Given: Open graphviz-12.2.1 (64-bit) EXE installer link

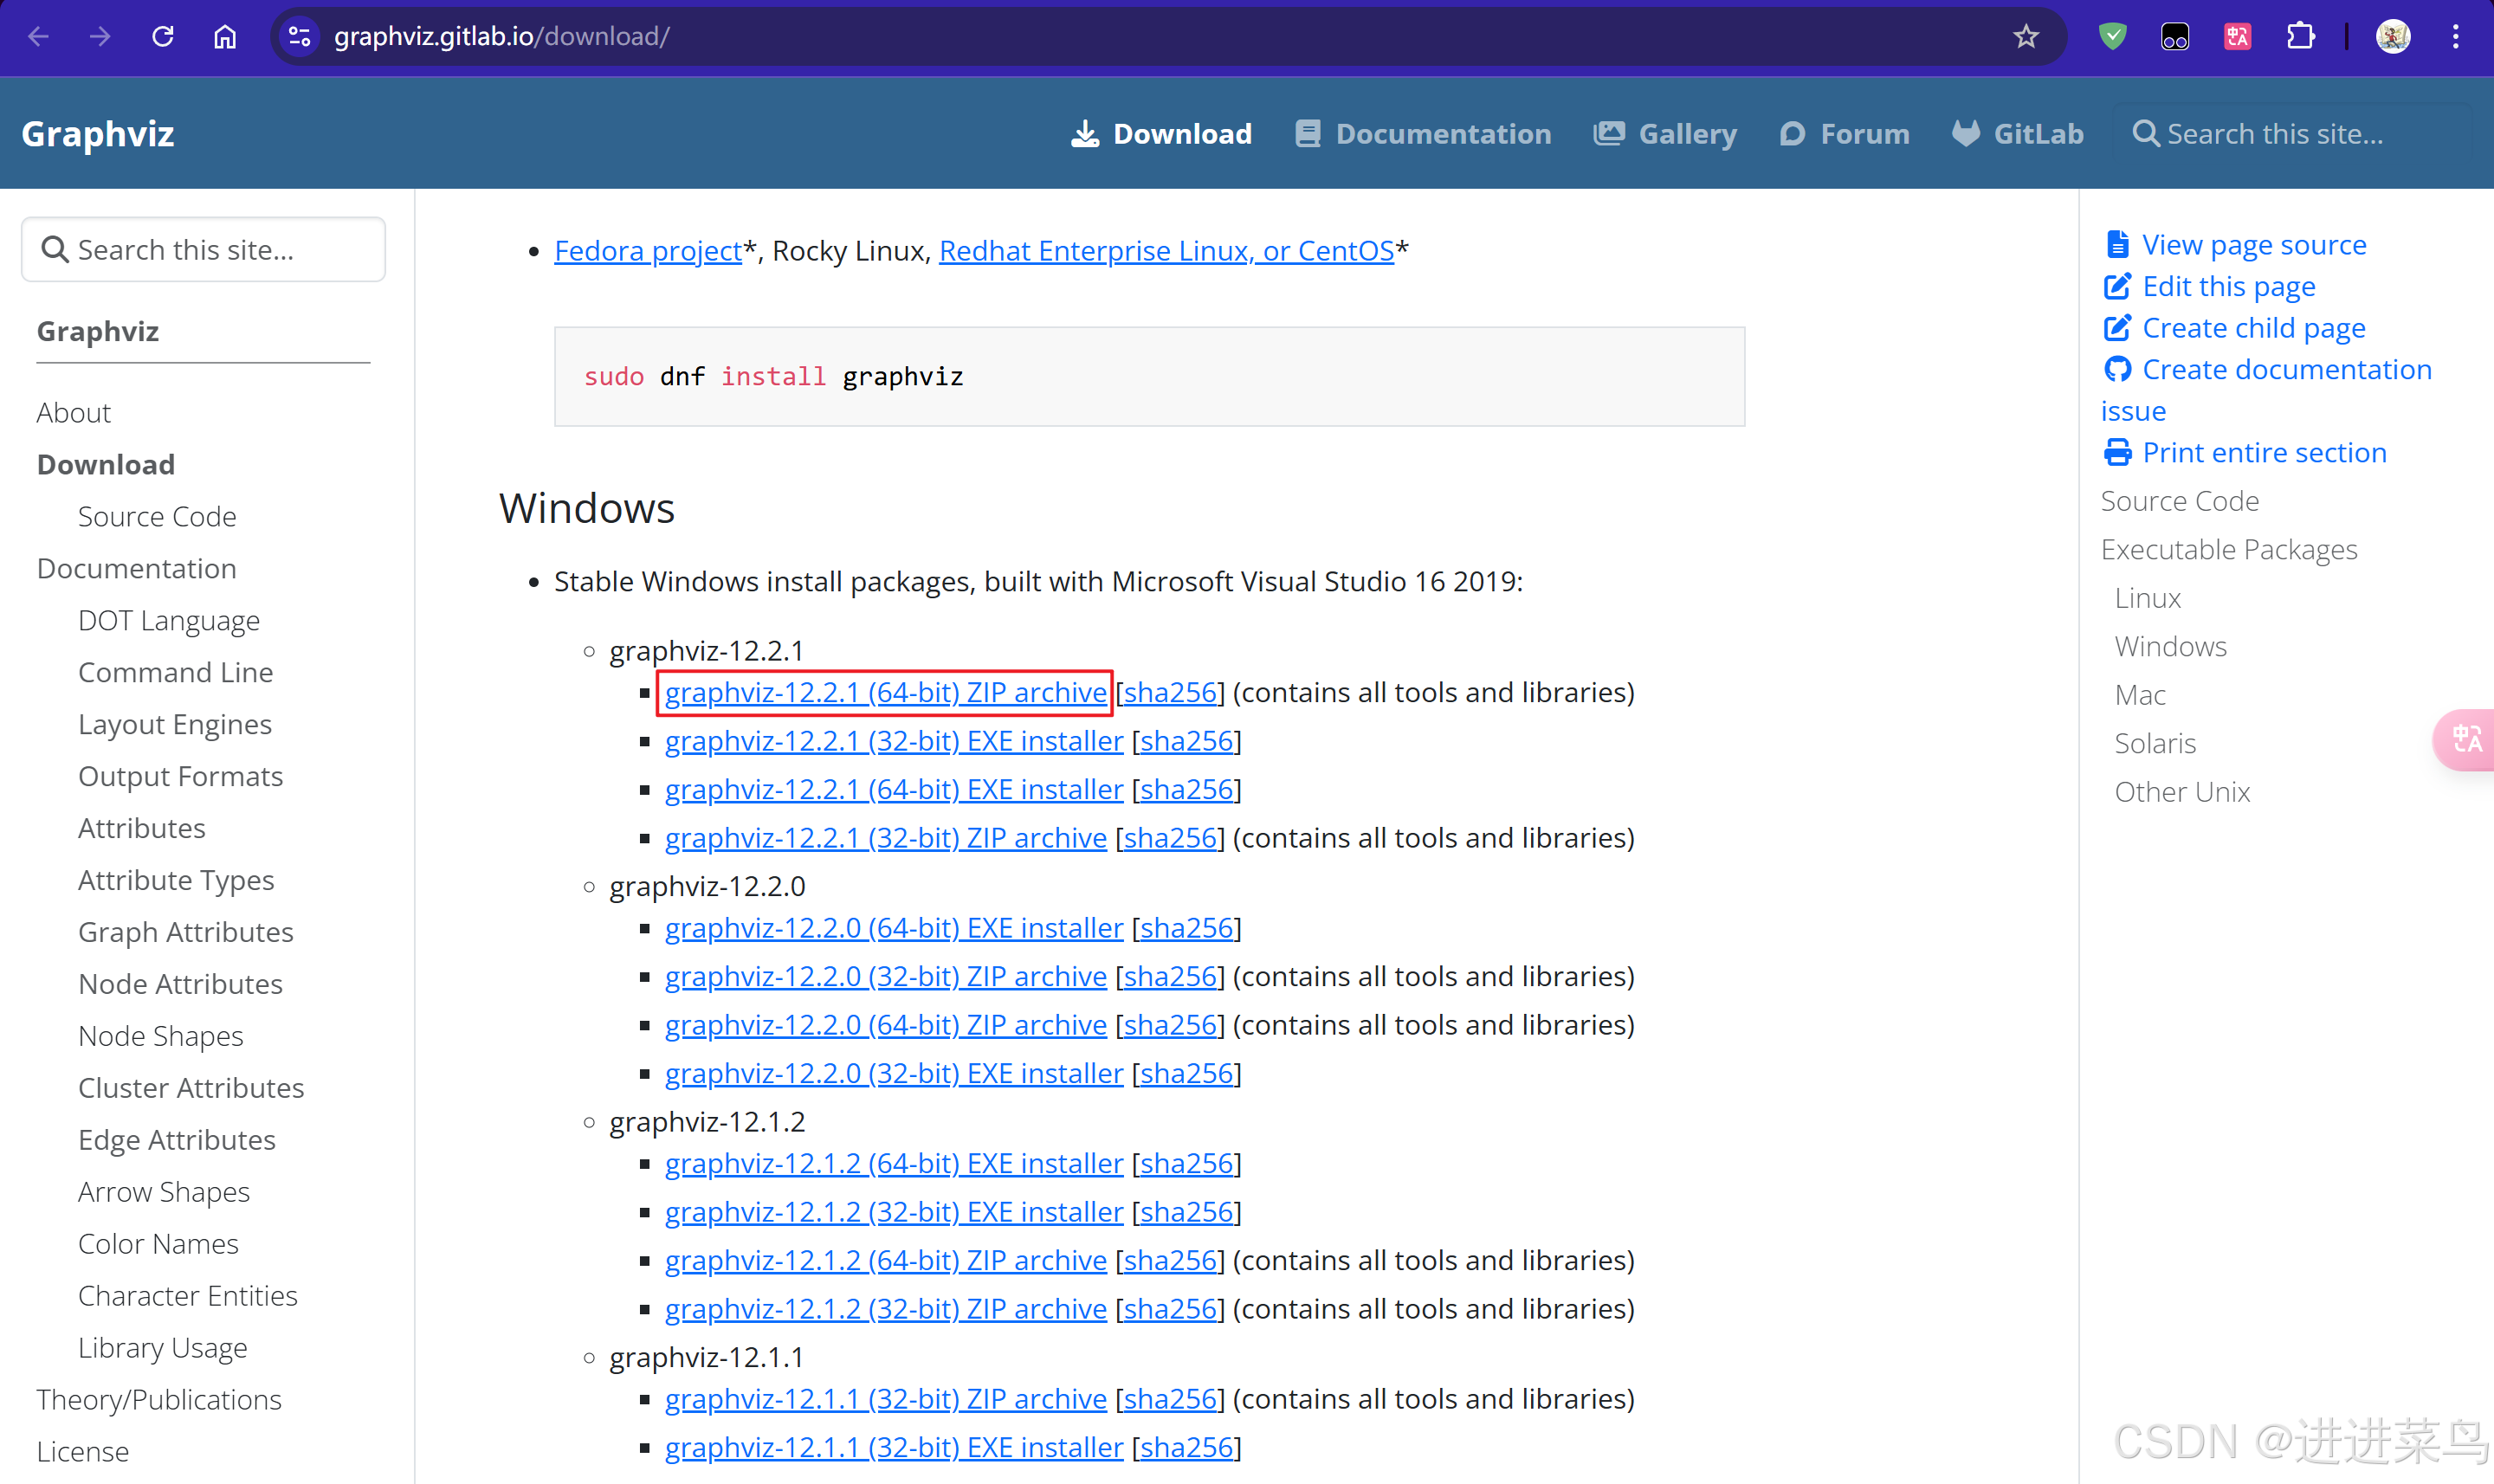Looking at the screenshot, I should [893, 789].
